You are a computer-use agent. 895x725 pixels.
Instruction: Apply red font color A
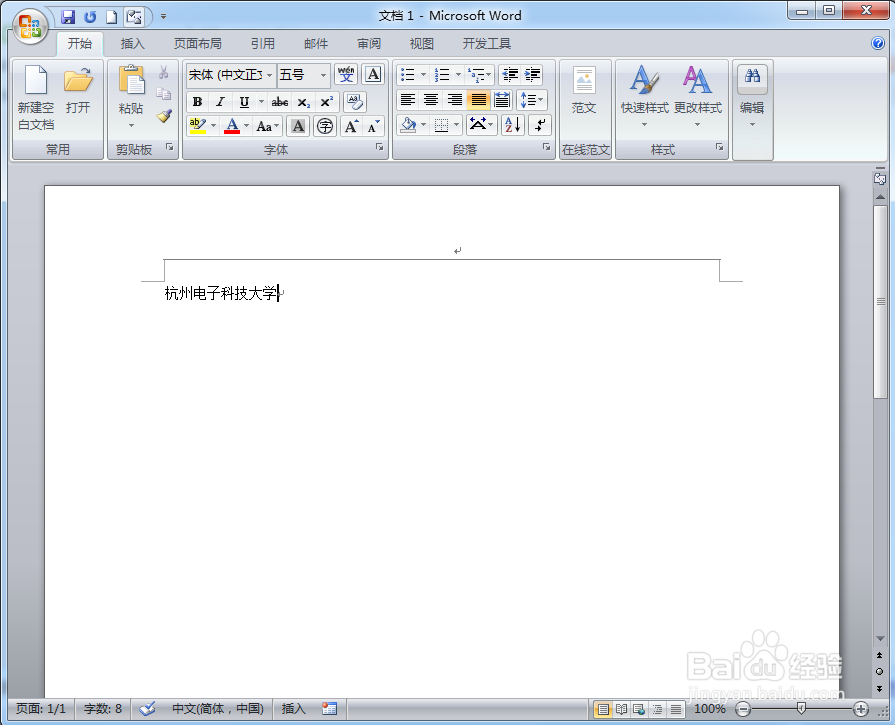pos(232,126)
